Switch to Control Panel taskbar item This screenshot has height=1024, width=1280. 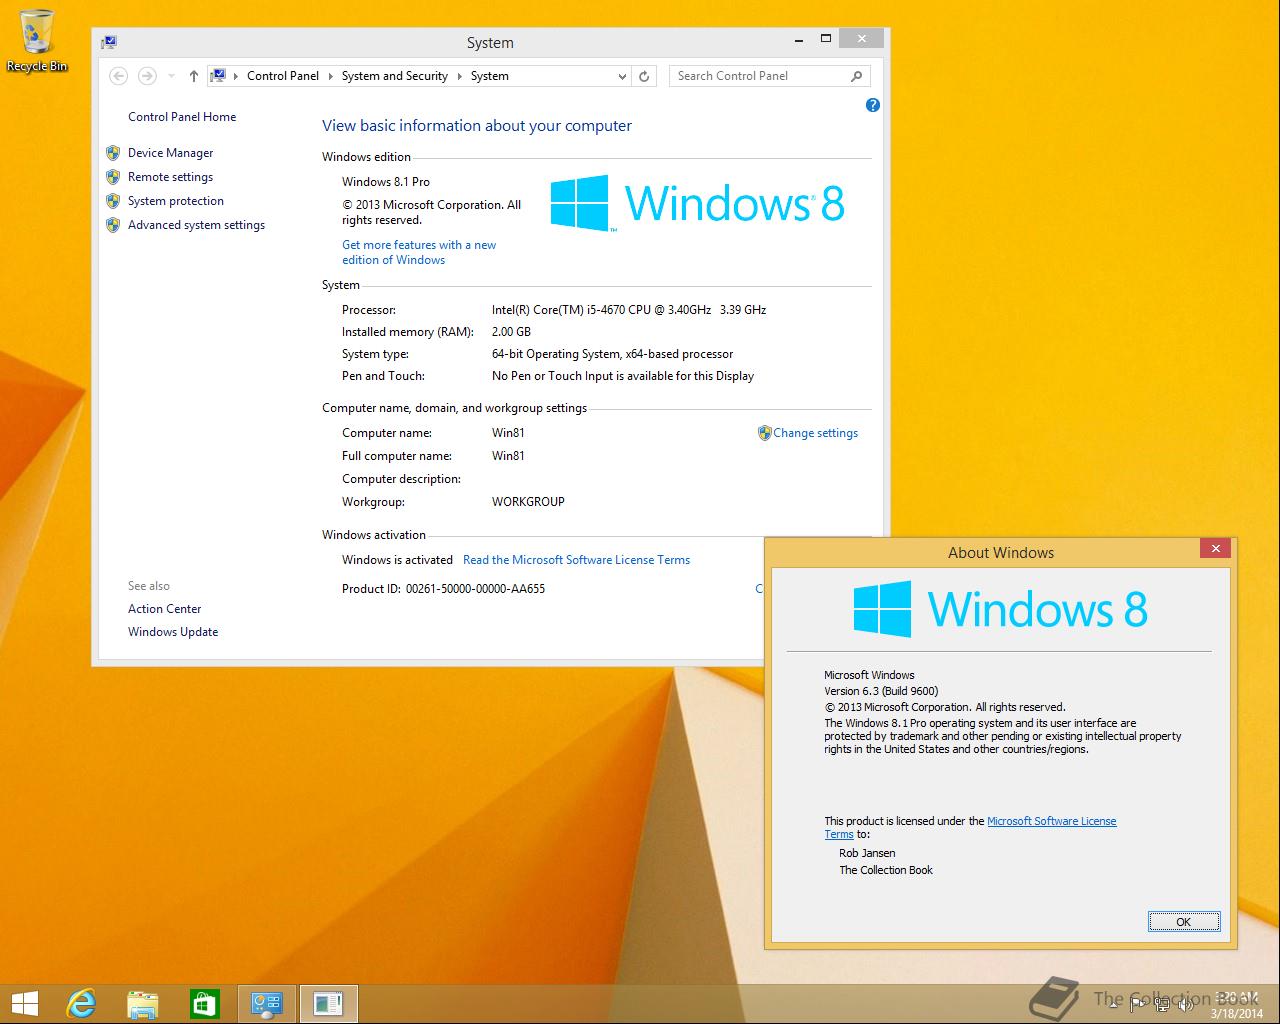[267, 1004]
